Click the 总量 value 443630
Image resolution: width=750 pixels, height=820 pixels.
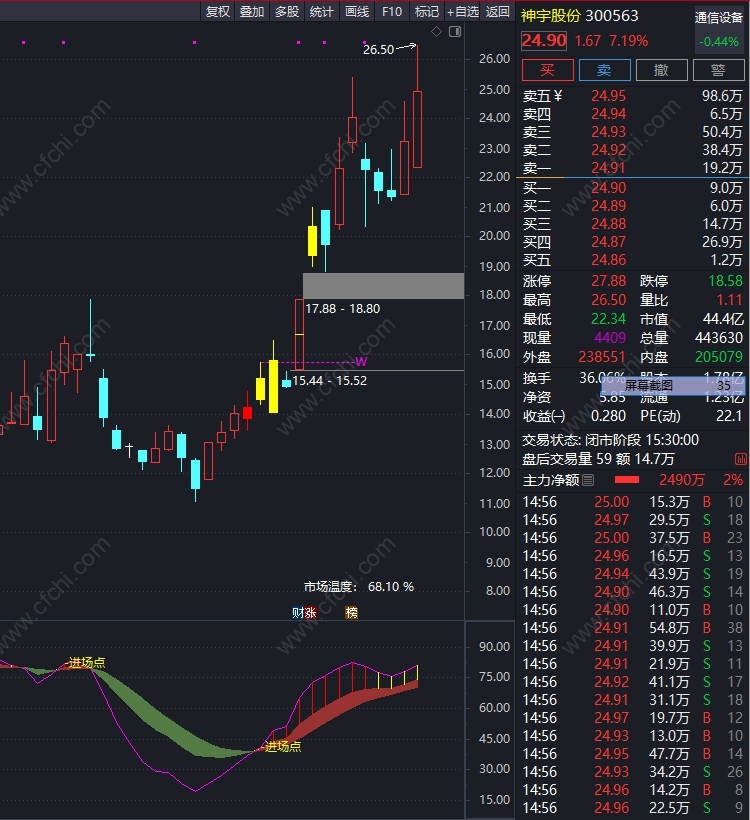tap(719, 338)
